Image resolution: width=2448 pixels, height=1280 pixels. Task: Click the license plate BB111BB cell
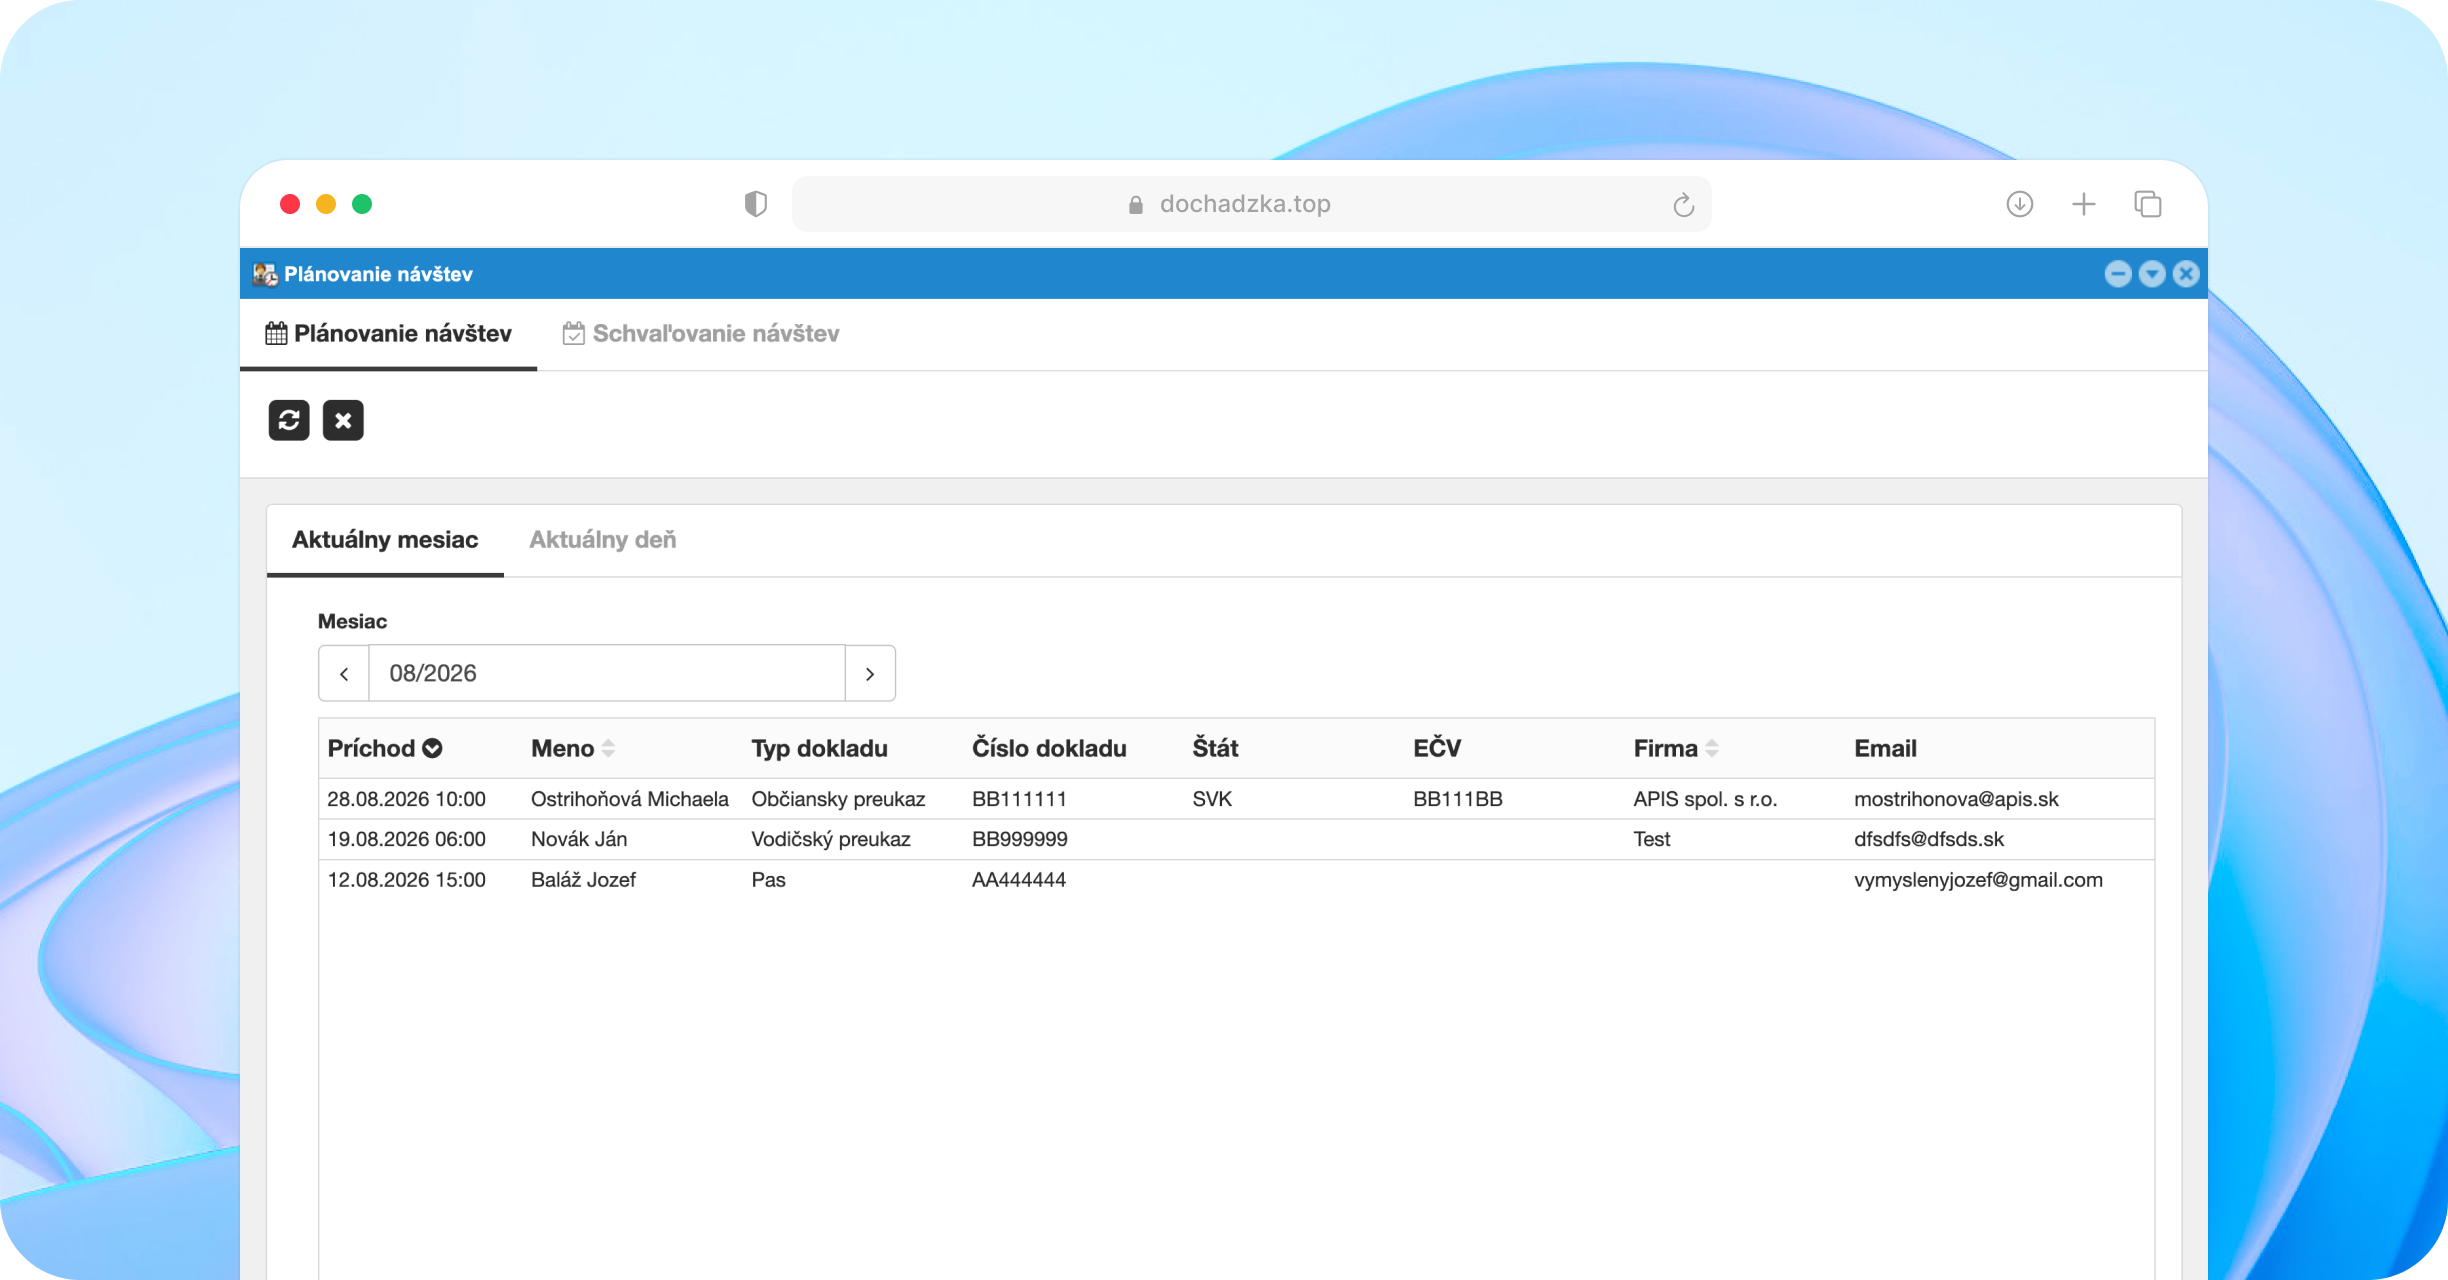[x=1458, y=799]
